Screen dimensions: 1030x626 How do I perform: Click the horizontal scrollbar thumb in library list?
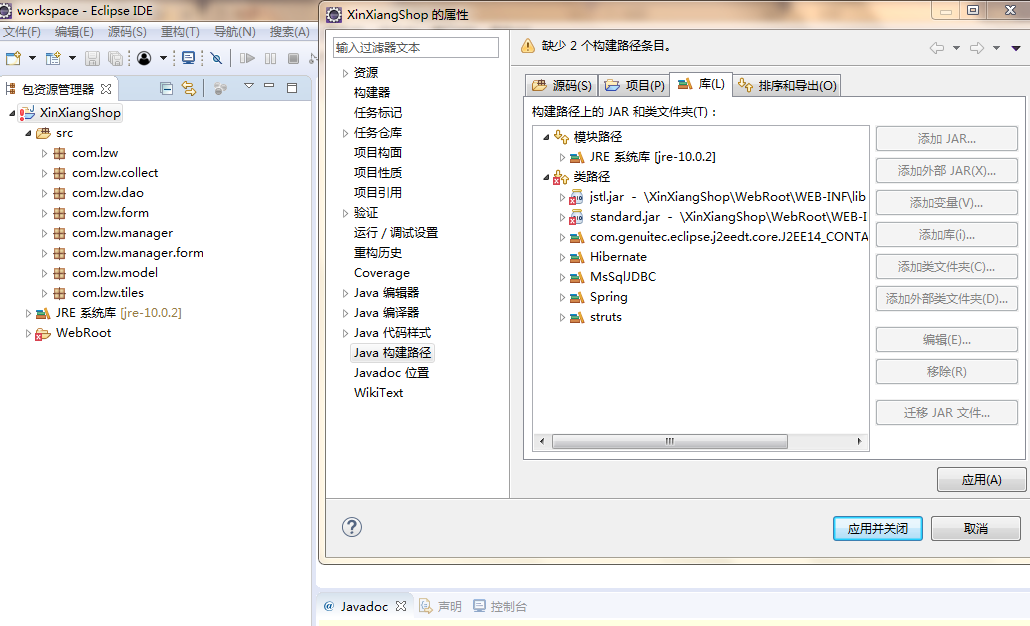(x=670, y=441)
